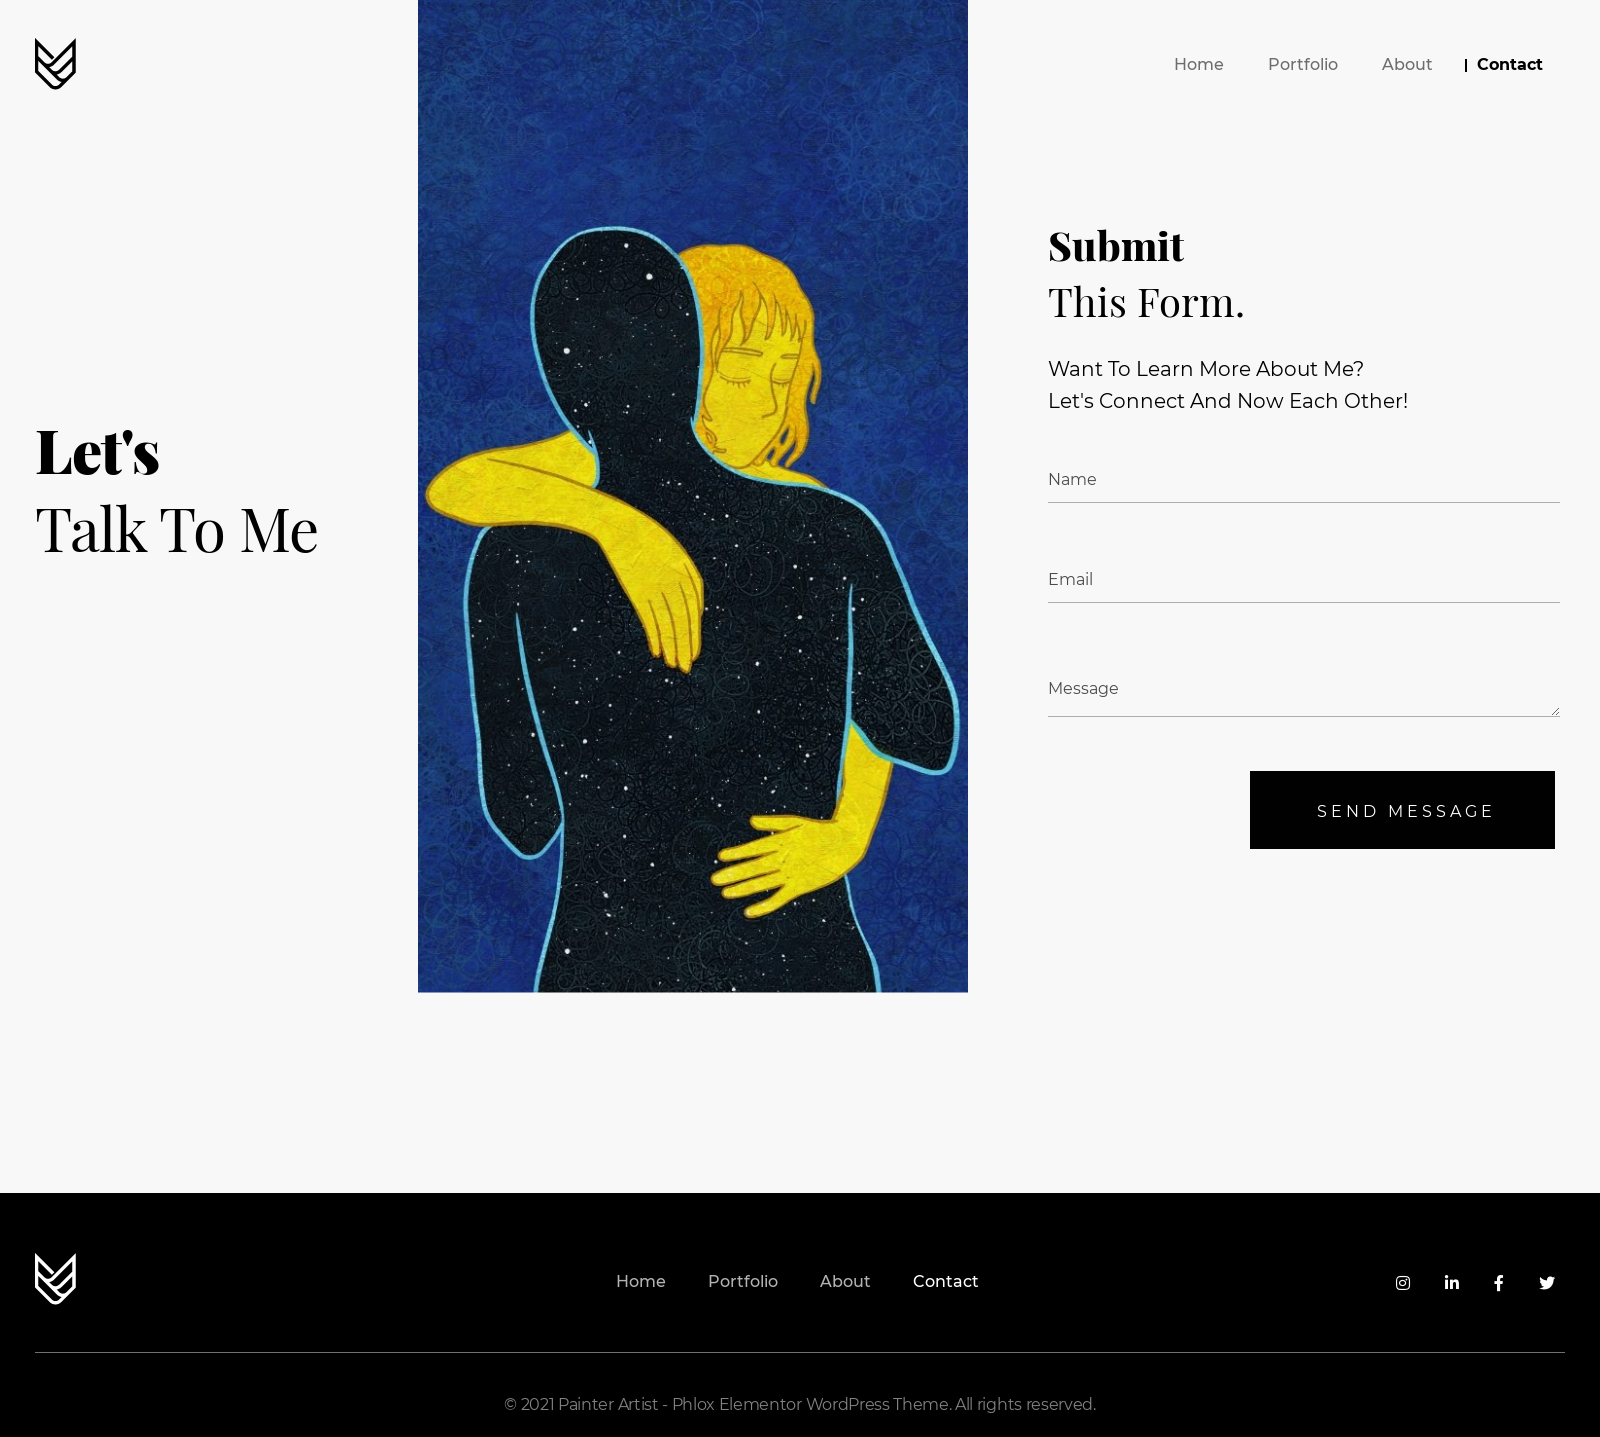Open footer Home link
The height and width of the screenshot is (1437, 1600).
click(640, 1281)
